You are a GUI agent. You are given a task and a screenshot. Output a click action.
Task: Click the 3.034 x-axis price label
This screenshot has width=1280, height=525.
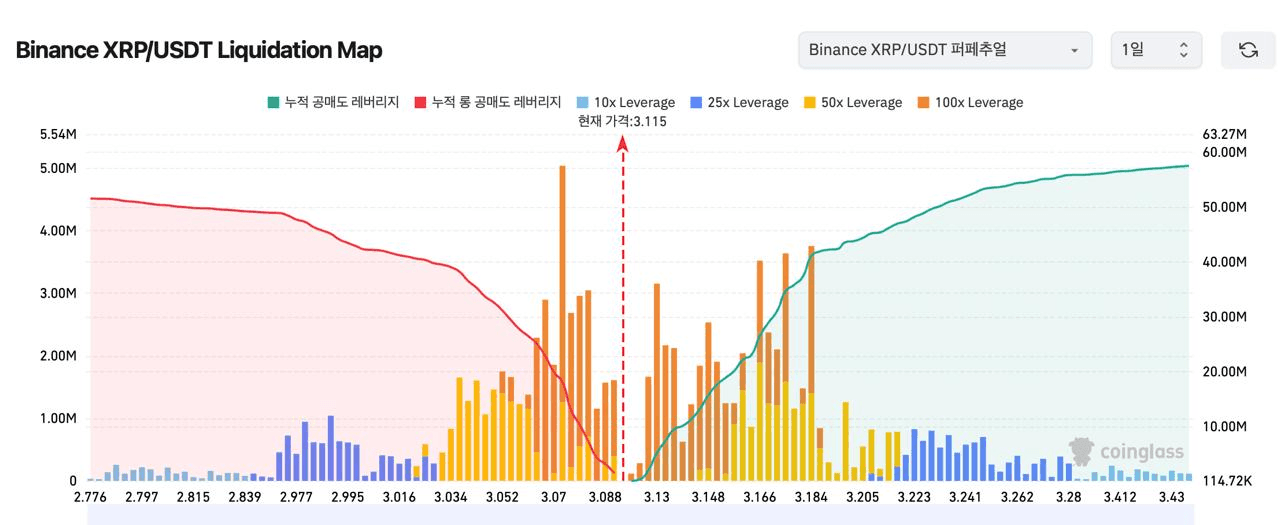[x=450, y=497]
